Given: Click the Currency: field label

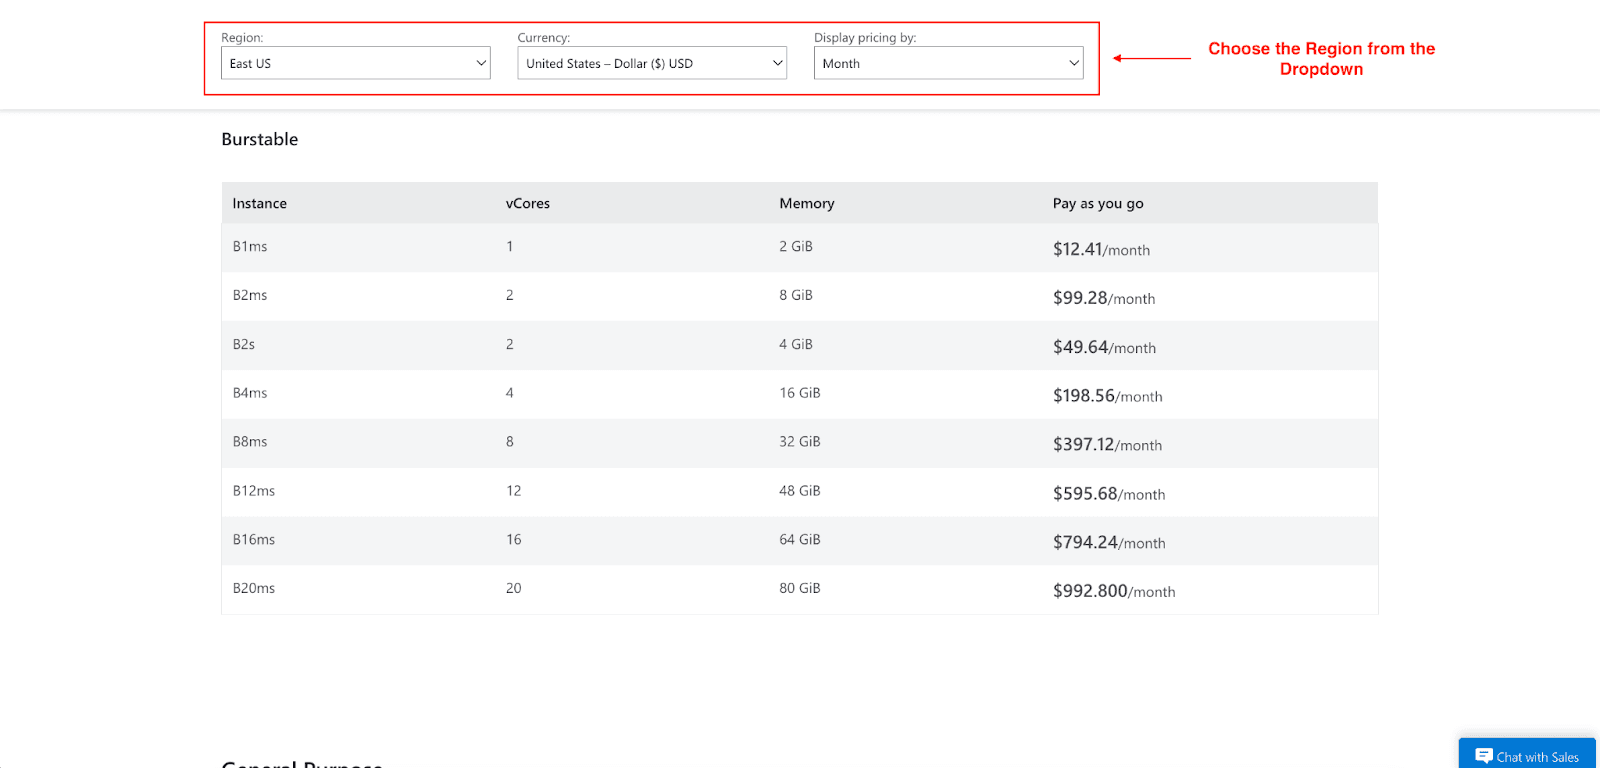Looking at the screenshot, I should [x=544, y=37].
